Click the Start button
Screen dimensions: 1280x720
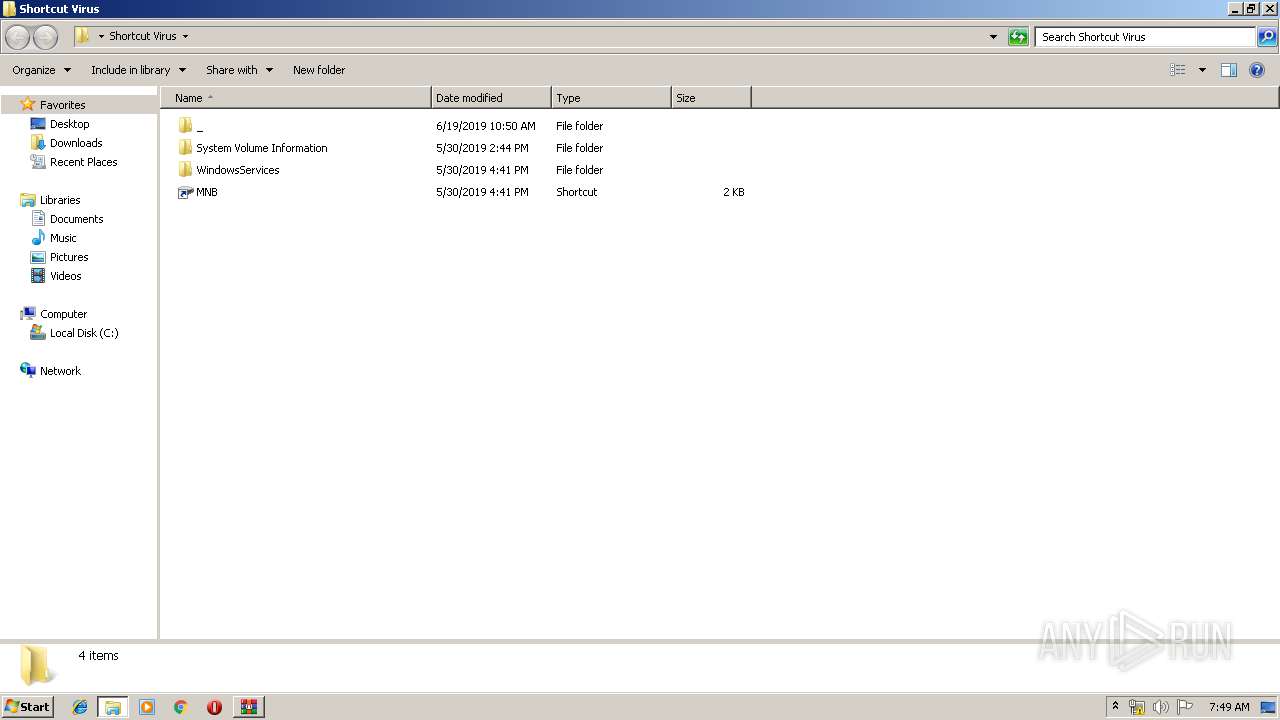(x=27, y=707)
